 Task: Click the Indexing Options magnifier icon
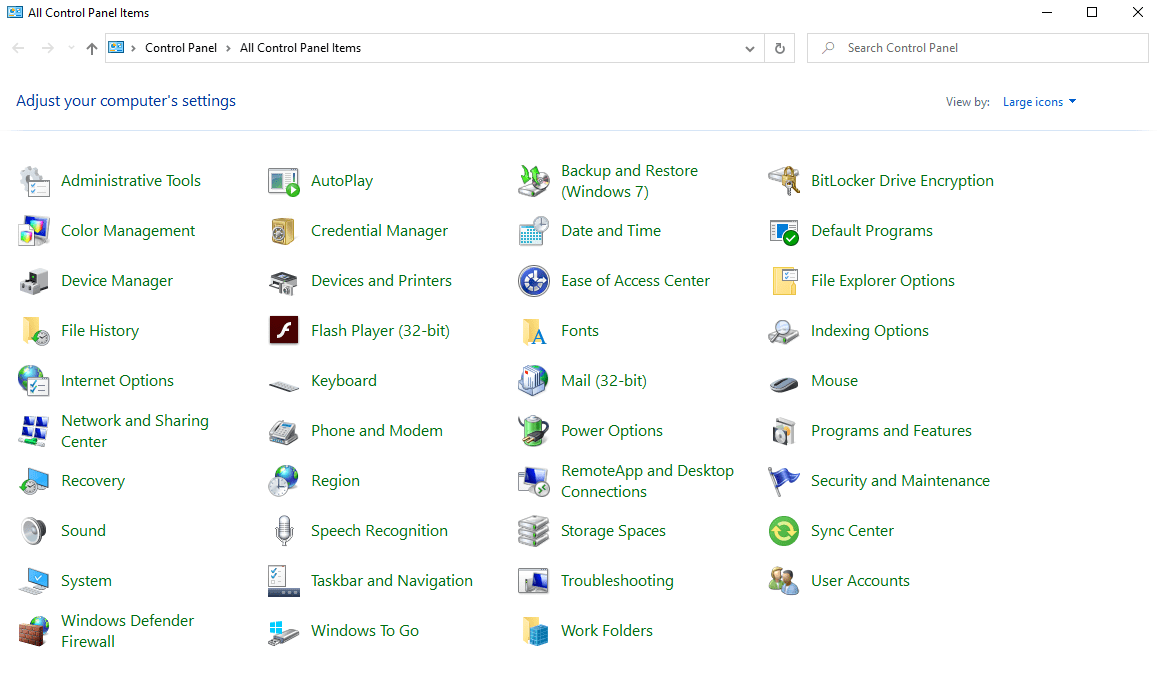pos(784,331)
